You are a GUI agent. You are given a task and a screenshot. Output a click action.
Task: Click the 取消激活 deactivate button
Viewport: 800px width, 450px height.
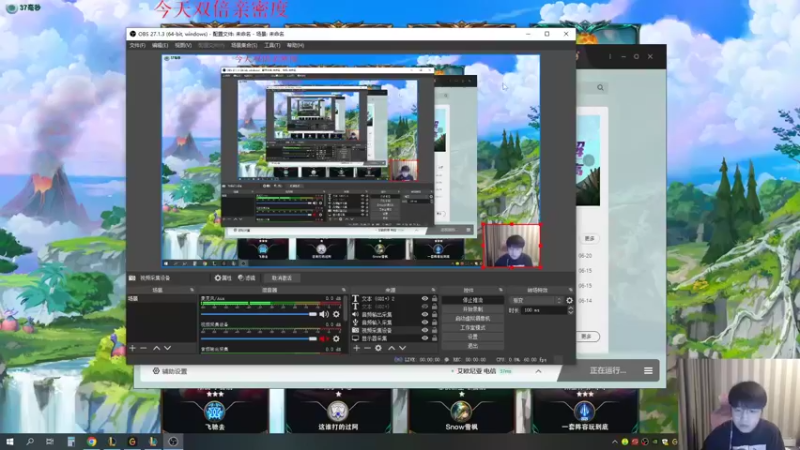pos(282,278)
